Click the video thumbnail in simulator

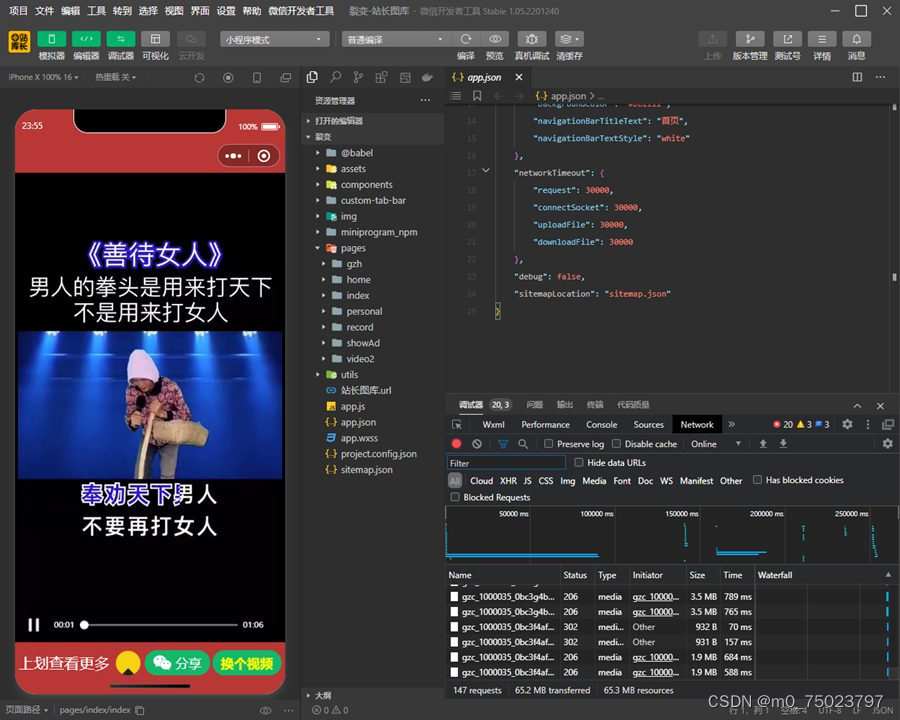(150, 405)
